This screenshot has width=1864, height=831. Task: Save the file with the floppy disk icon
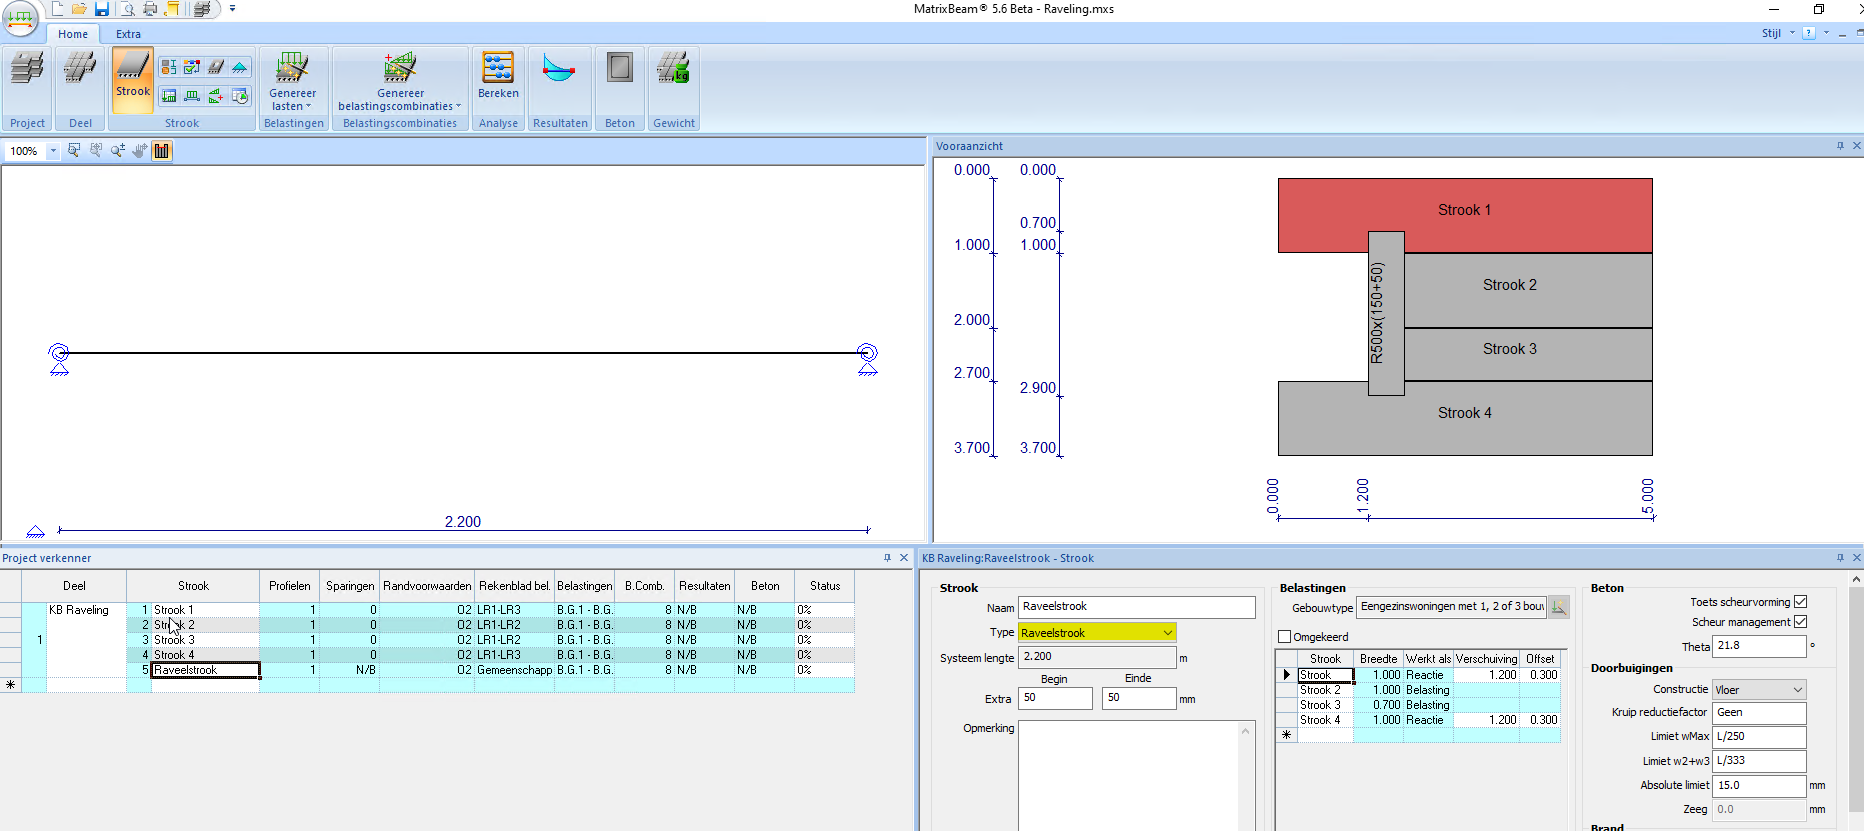coord(102,9)
